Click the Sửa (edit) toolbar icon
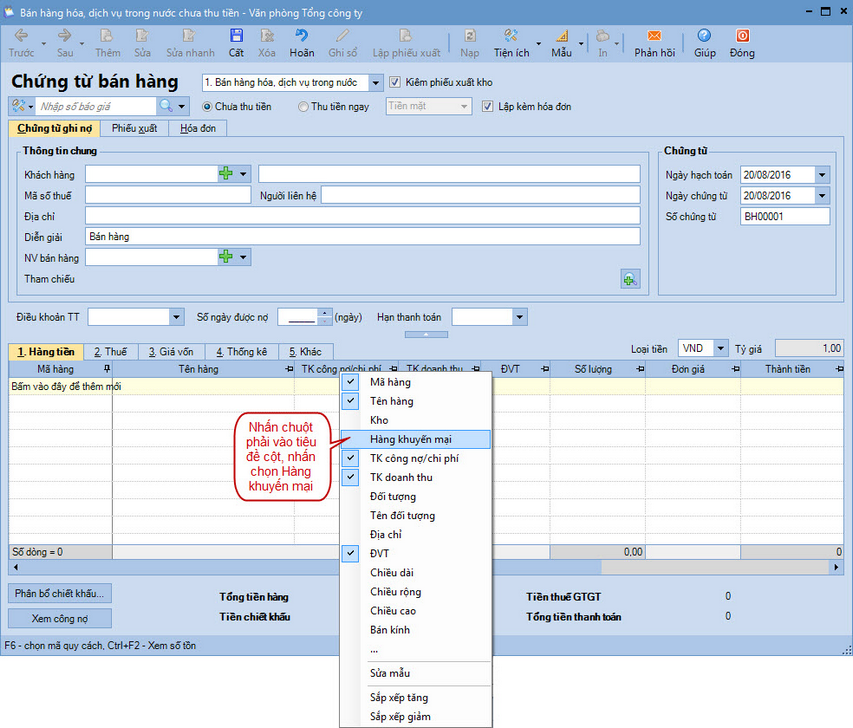 click(142, 36)
